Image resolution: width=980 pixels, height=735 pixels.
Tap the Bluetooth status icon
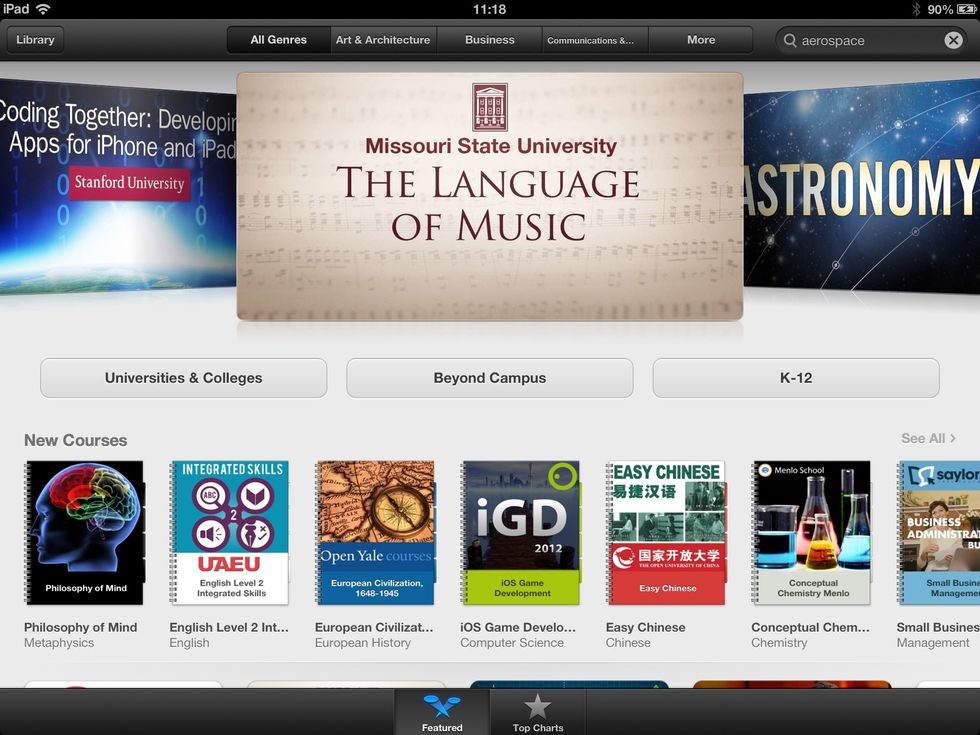[x=916, y=9]
